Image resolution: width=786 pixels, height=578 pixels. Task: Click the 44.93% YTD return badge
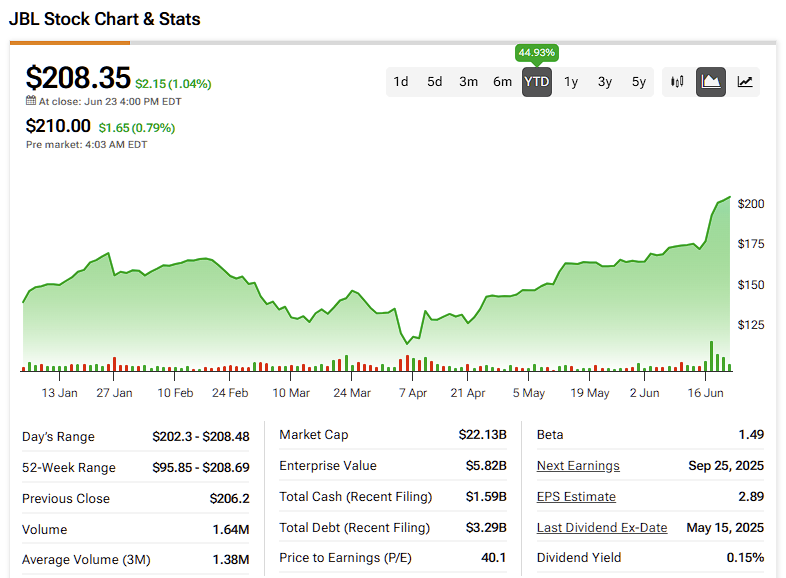coord(537,53)
